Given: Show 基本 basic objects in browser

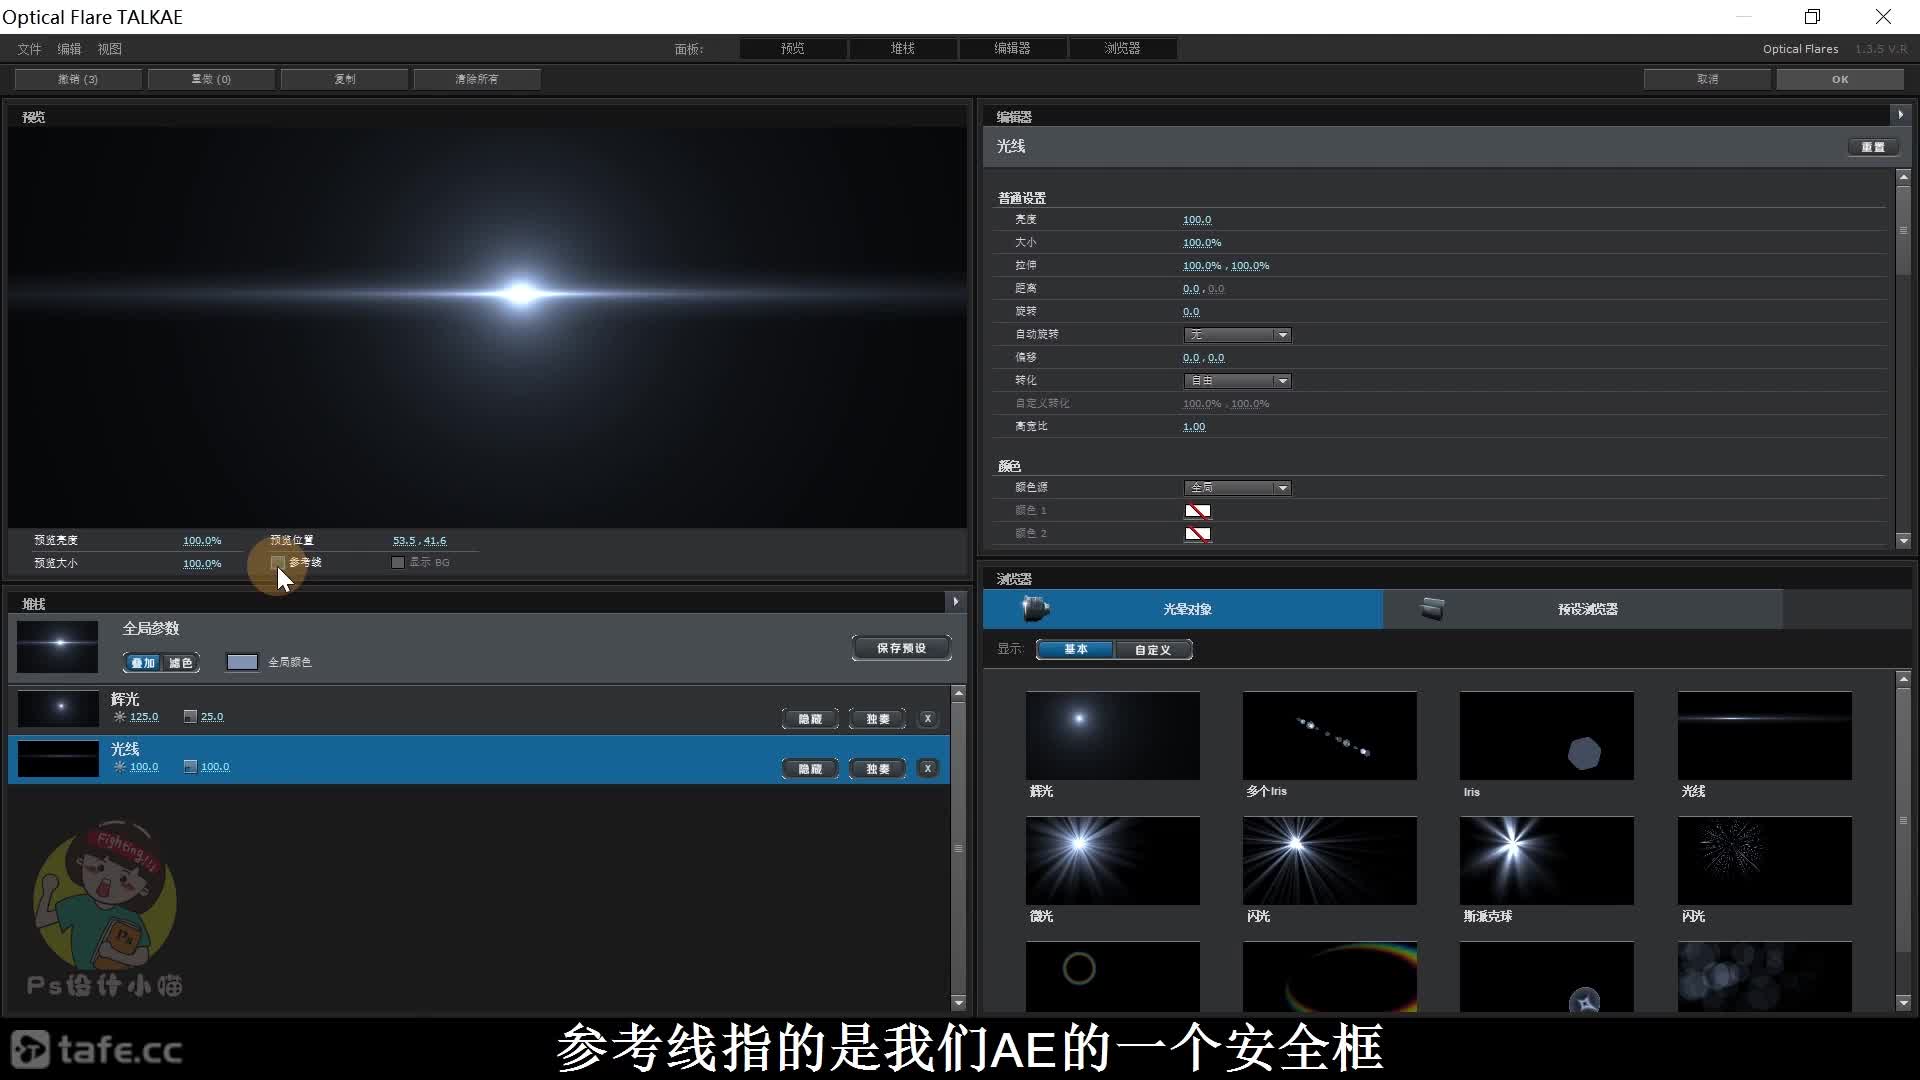Looking at the screenshot, I should [x=1076, y=649].
